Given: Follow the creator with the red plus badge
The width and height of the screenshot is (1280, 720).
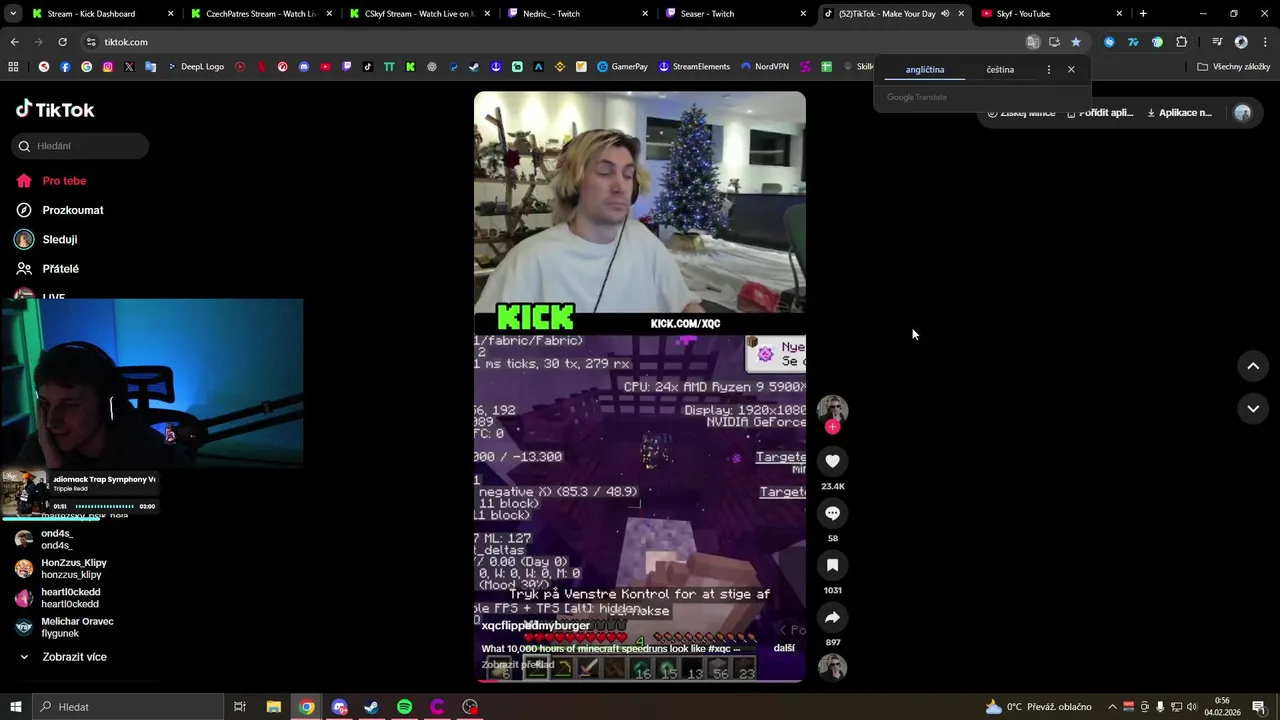Looking at the screenshot, I should coord(832,427).
